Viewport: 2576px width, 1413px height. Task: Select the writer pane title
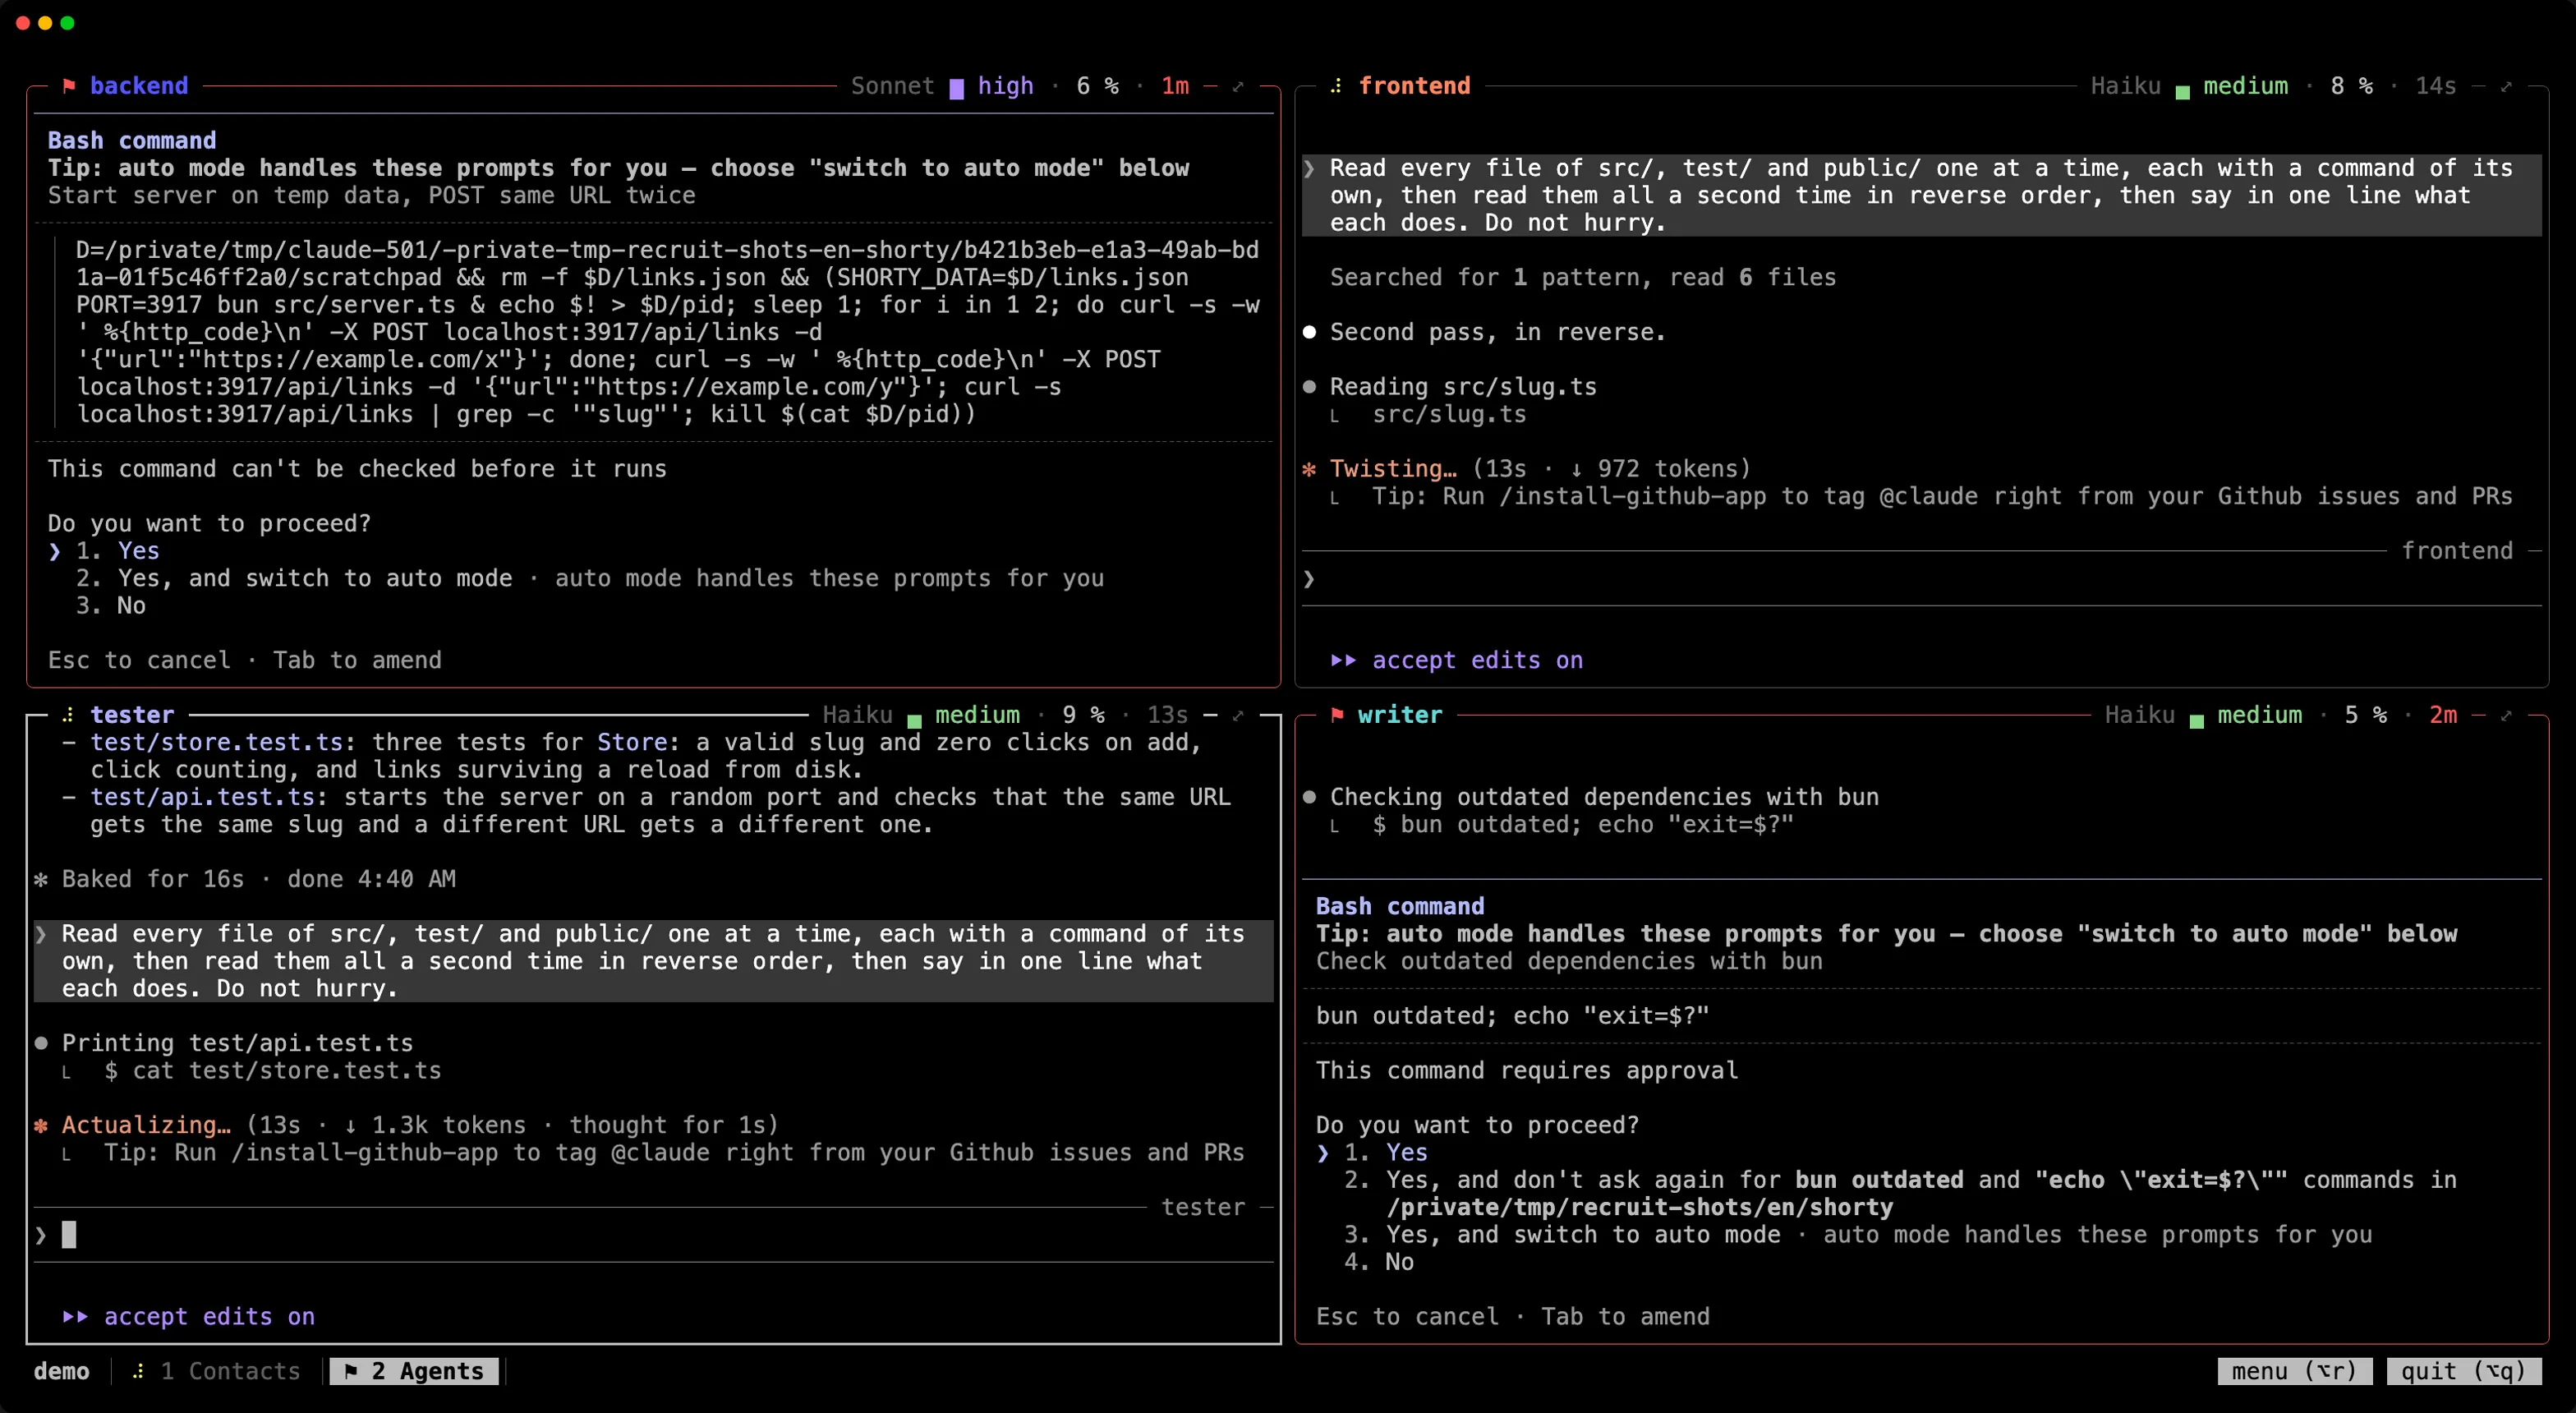click(1400, 715)
